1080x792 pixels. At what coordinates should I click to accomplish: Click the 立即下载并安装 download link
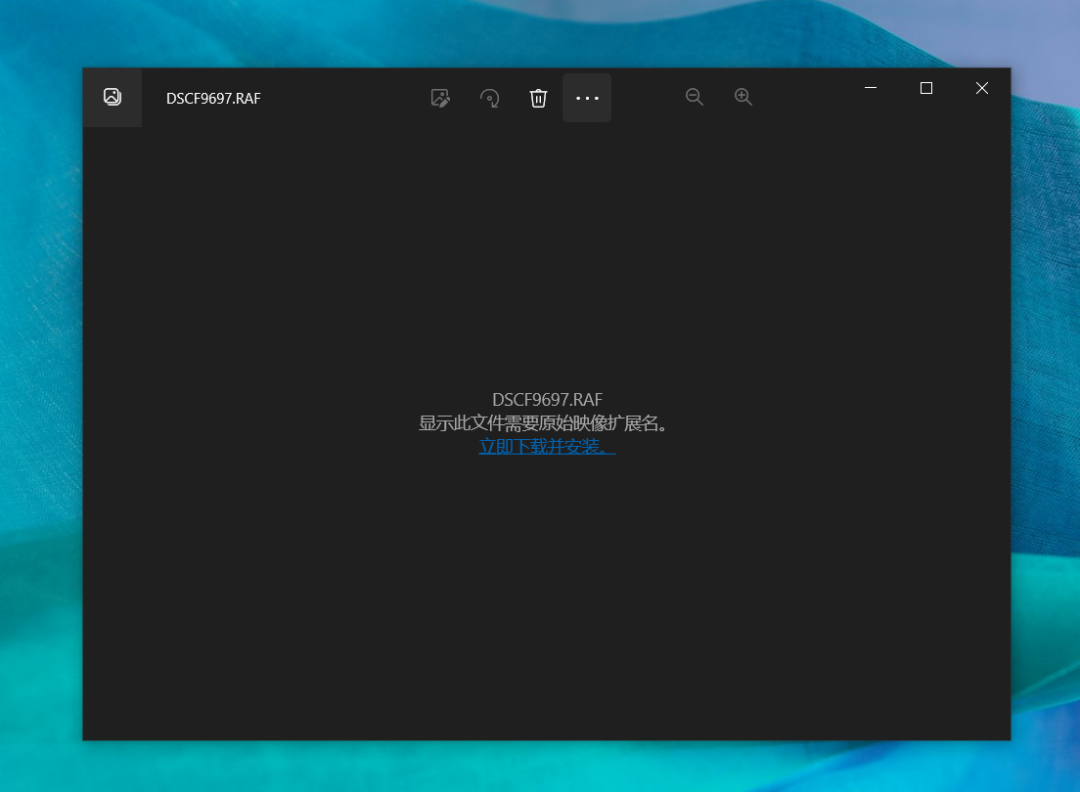pos(546,447)
